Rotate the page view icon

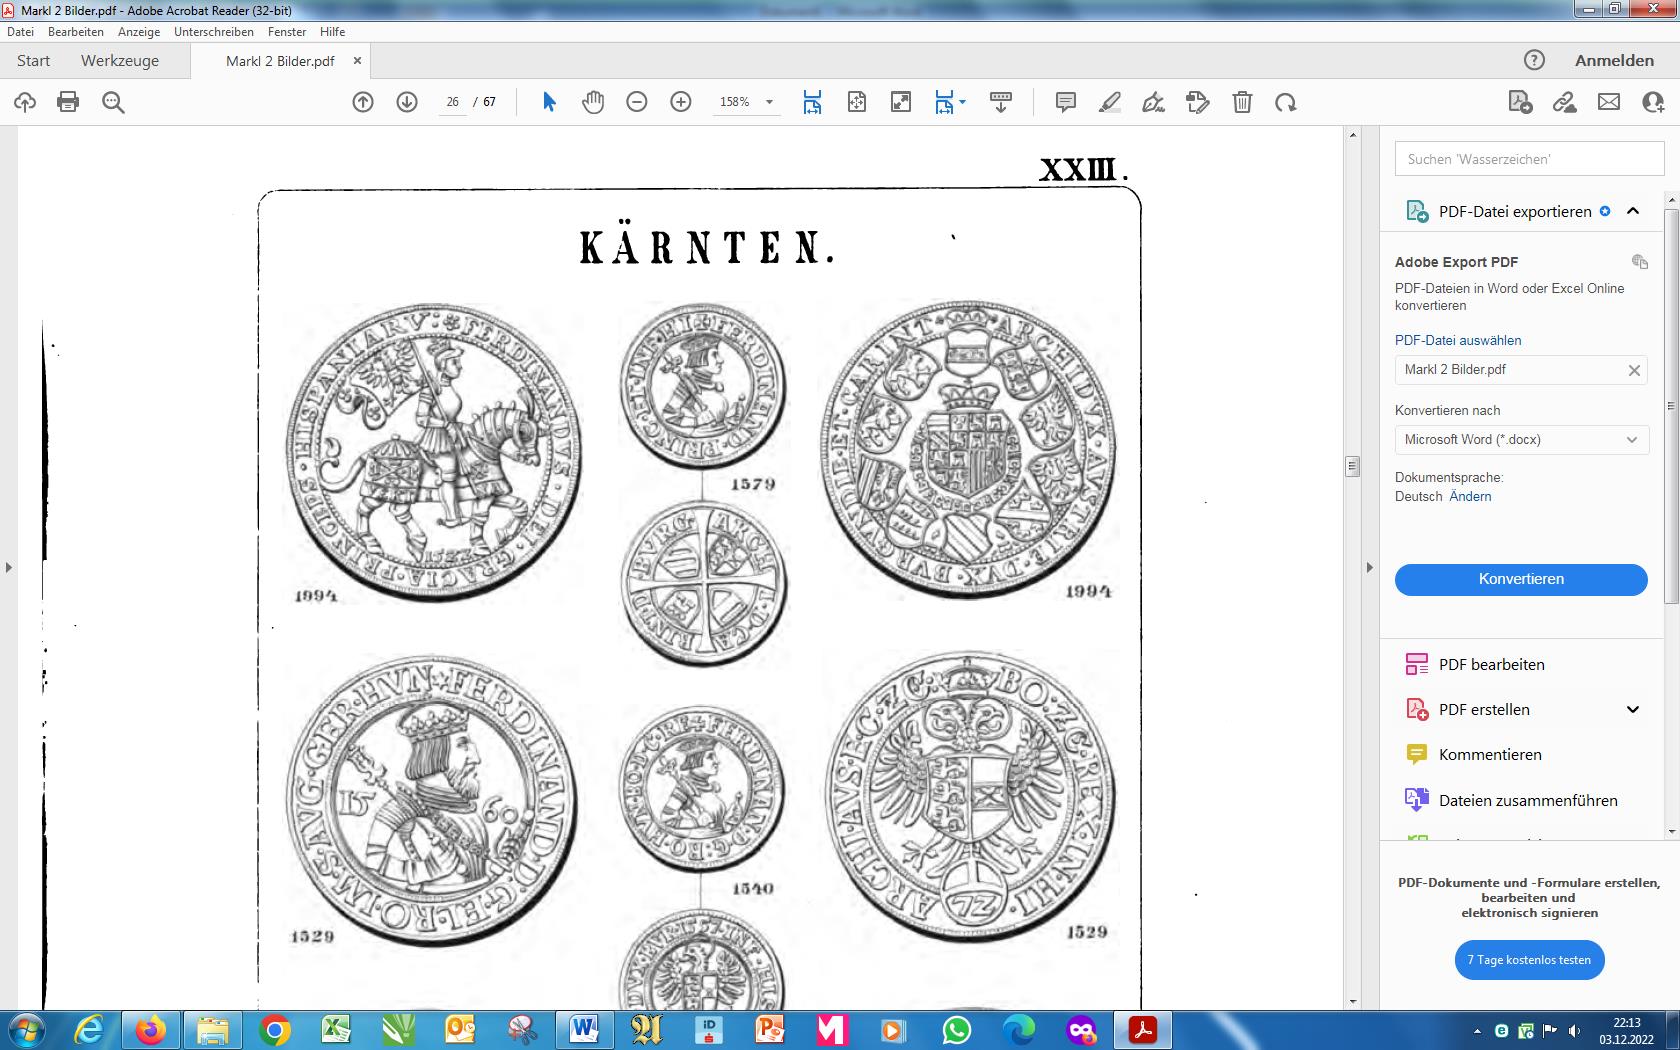pyautogui.click(x=1286, y=102)
